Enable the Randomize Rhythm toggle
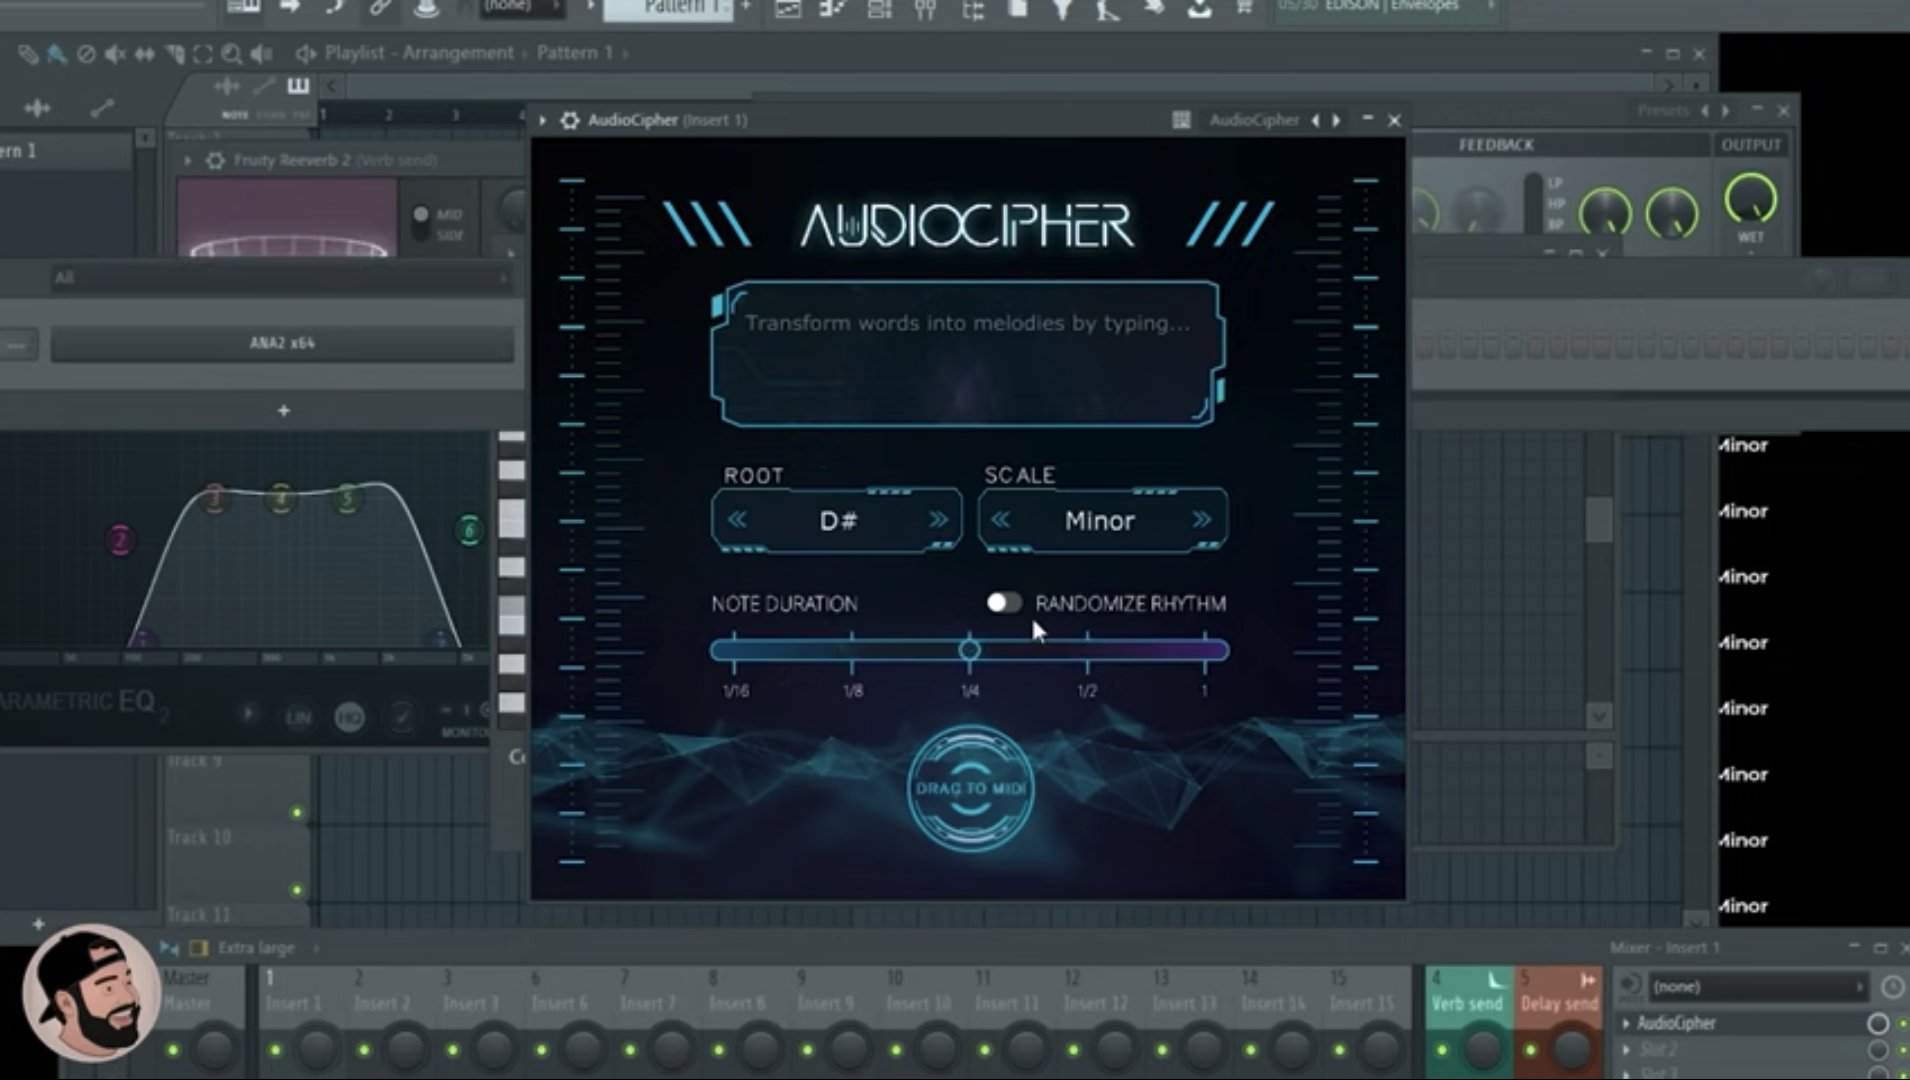This screenshot has width=1910, height=1080. [1004, 602]
